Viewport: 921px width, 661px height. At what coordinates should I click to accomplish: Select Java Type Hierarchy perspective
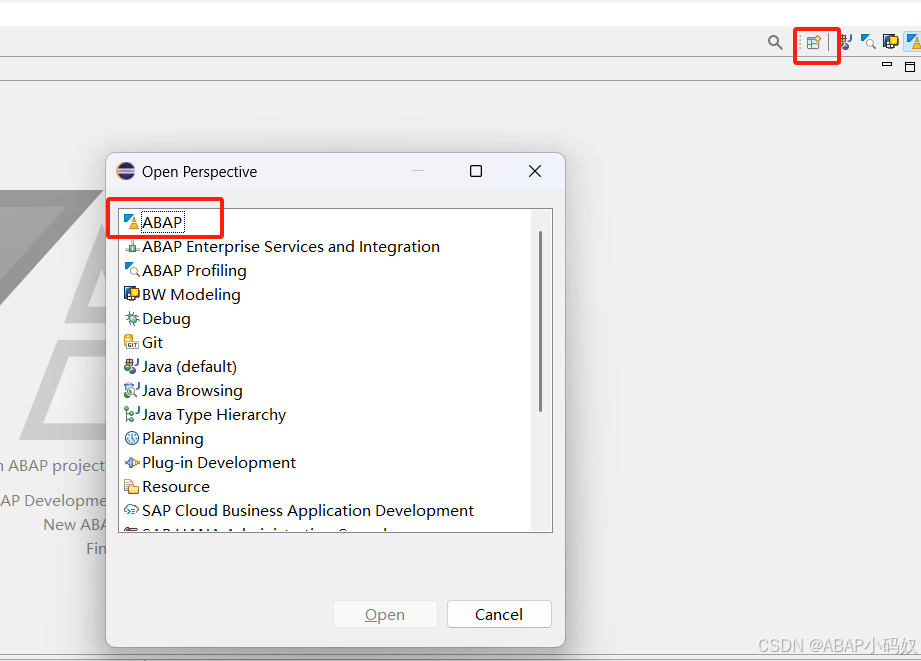pyautogui.click(x=214, y=415)
